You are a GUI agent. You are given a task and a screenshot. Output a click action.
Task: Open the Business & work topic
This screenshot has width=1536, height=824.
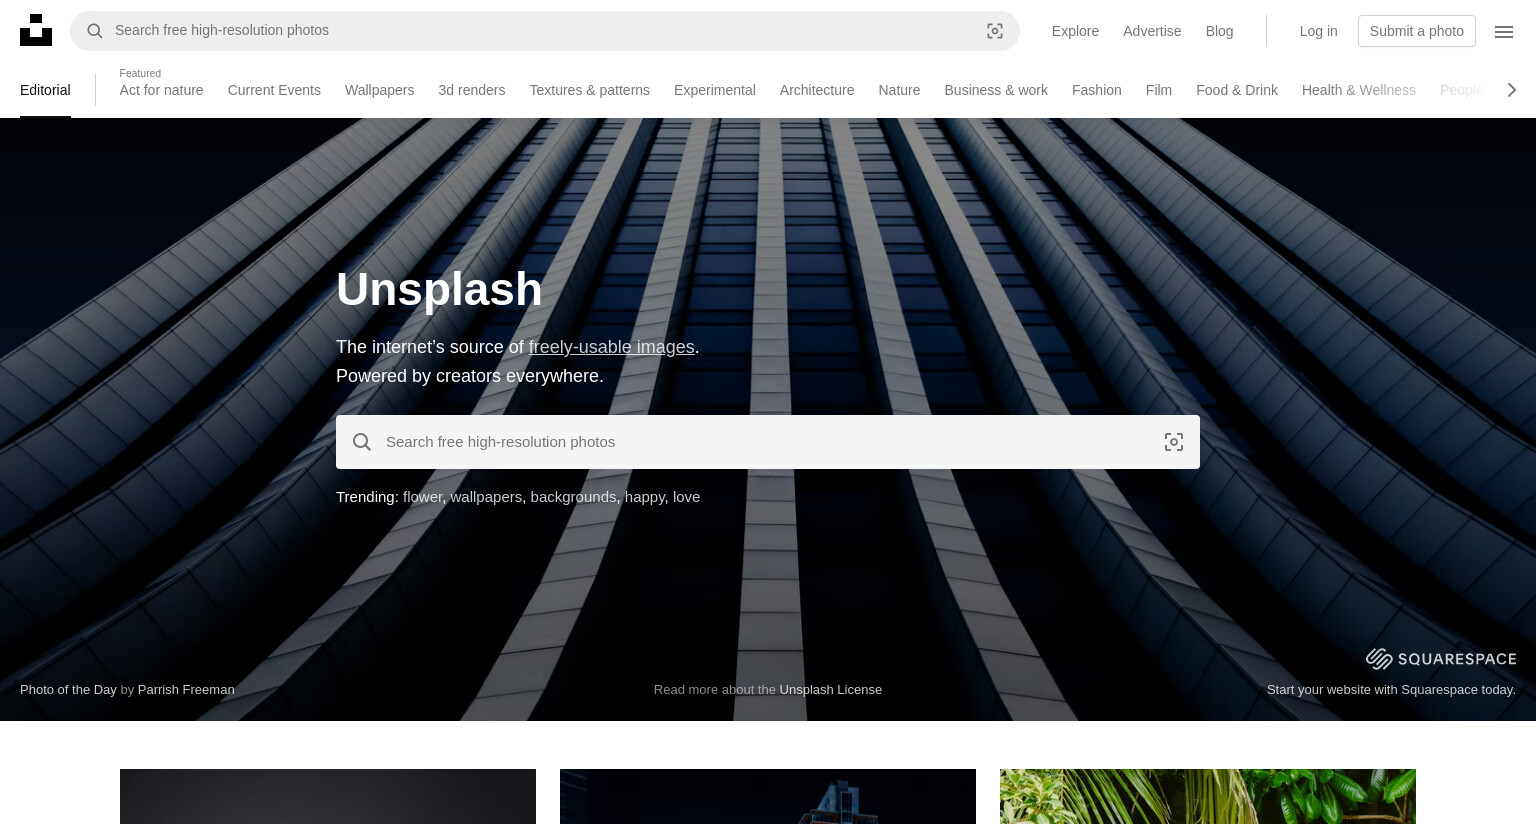click(x=996, y=90)
